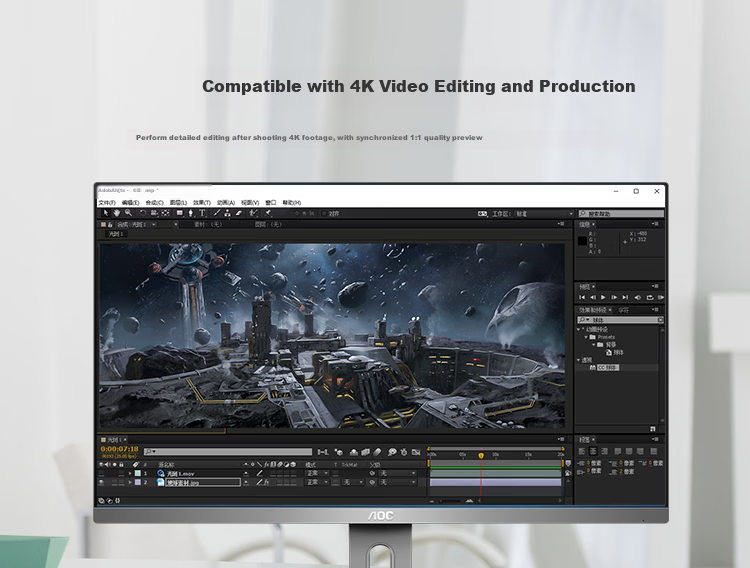Screen dimensions: 750x568
Task: Toggle the snapping checkbox in toolbar
Action: pos(324,213)
